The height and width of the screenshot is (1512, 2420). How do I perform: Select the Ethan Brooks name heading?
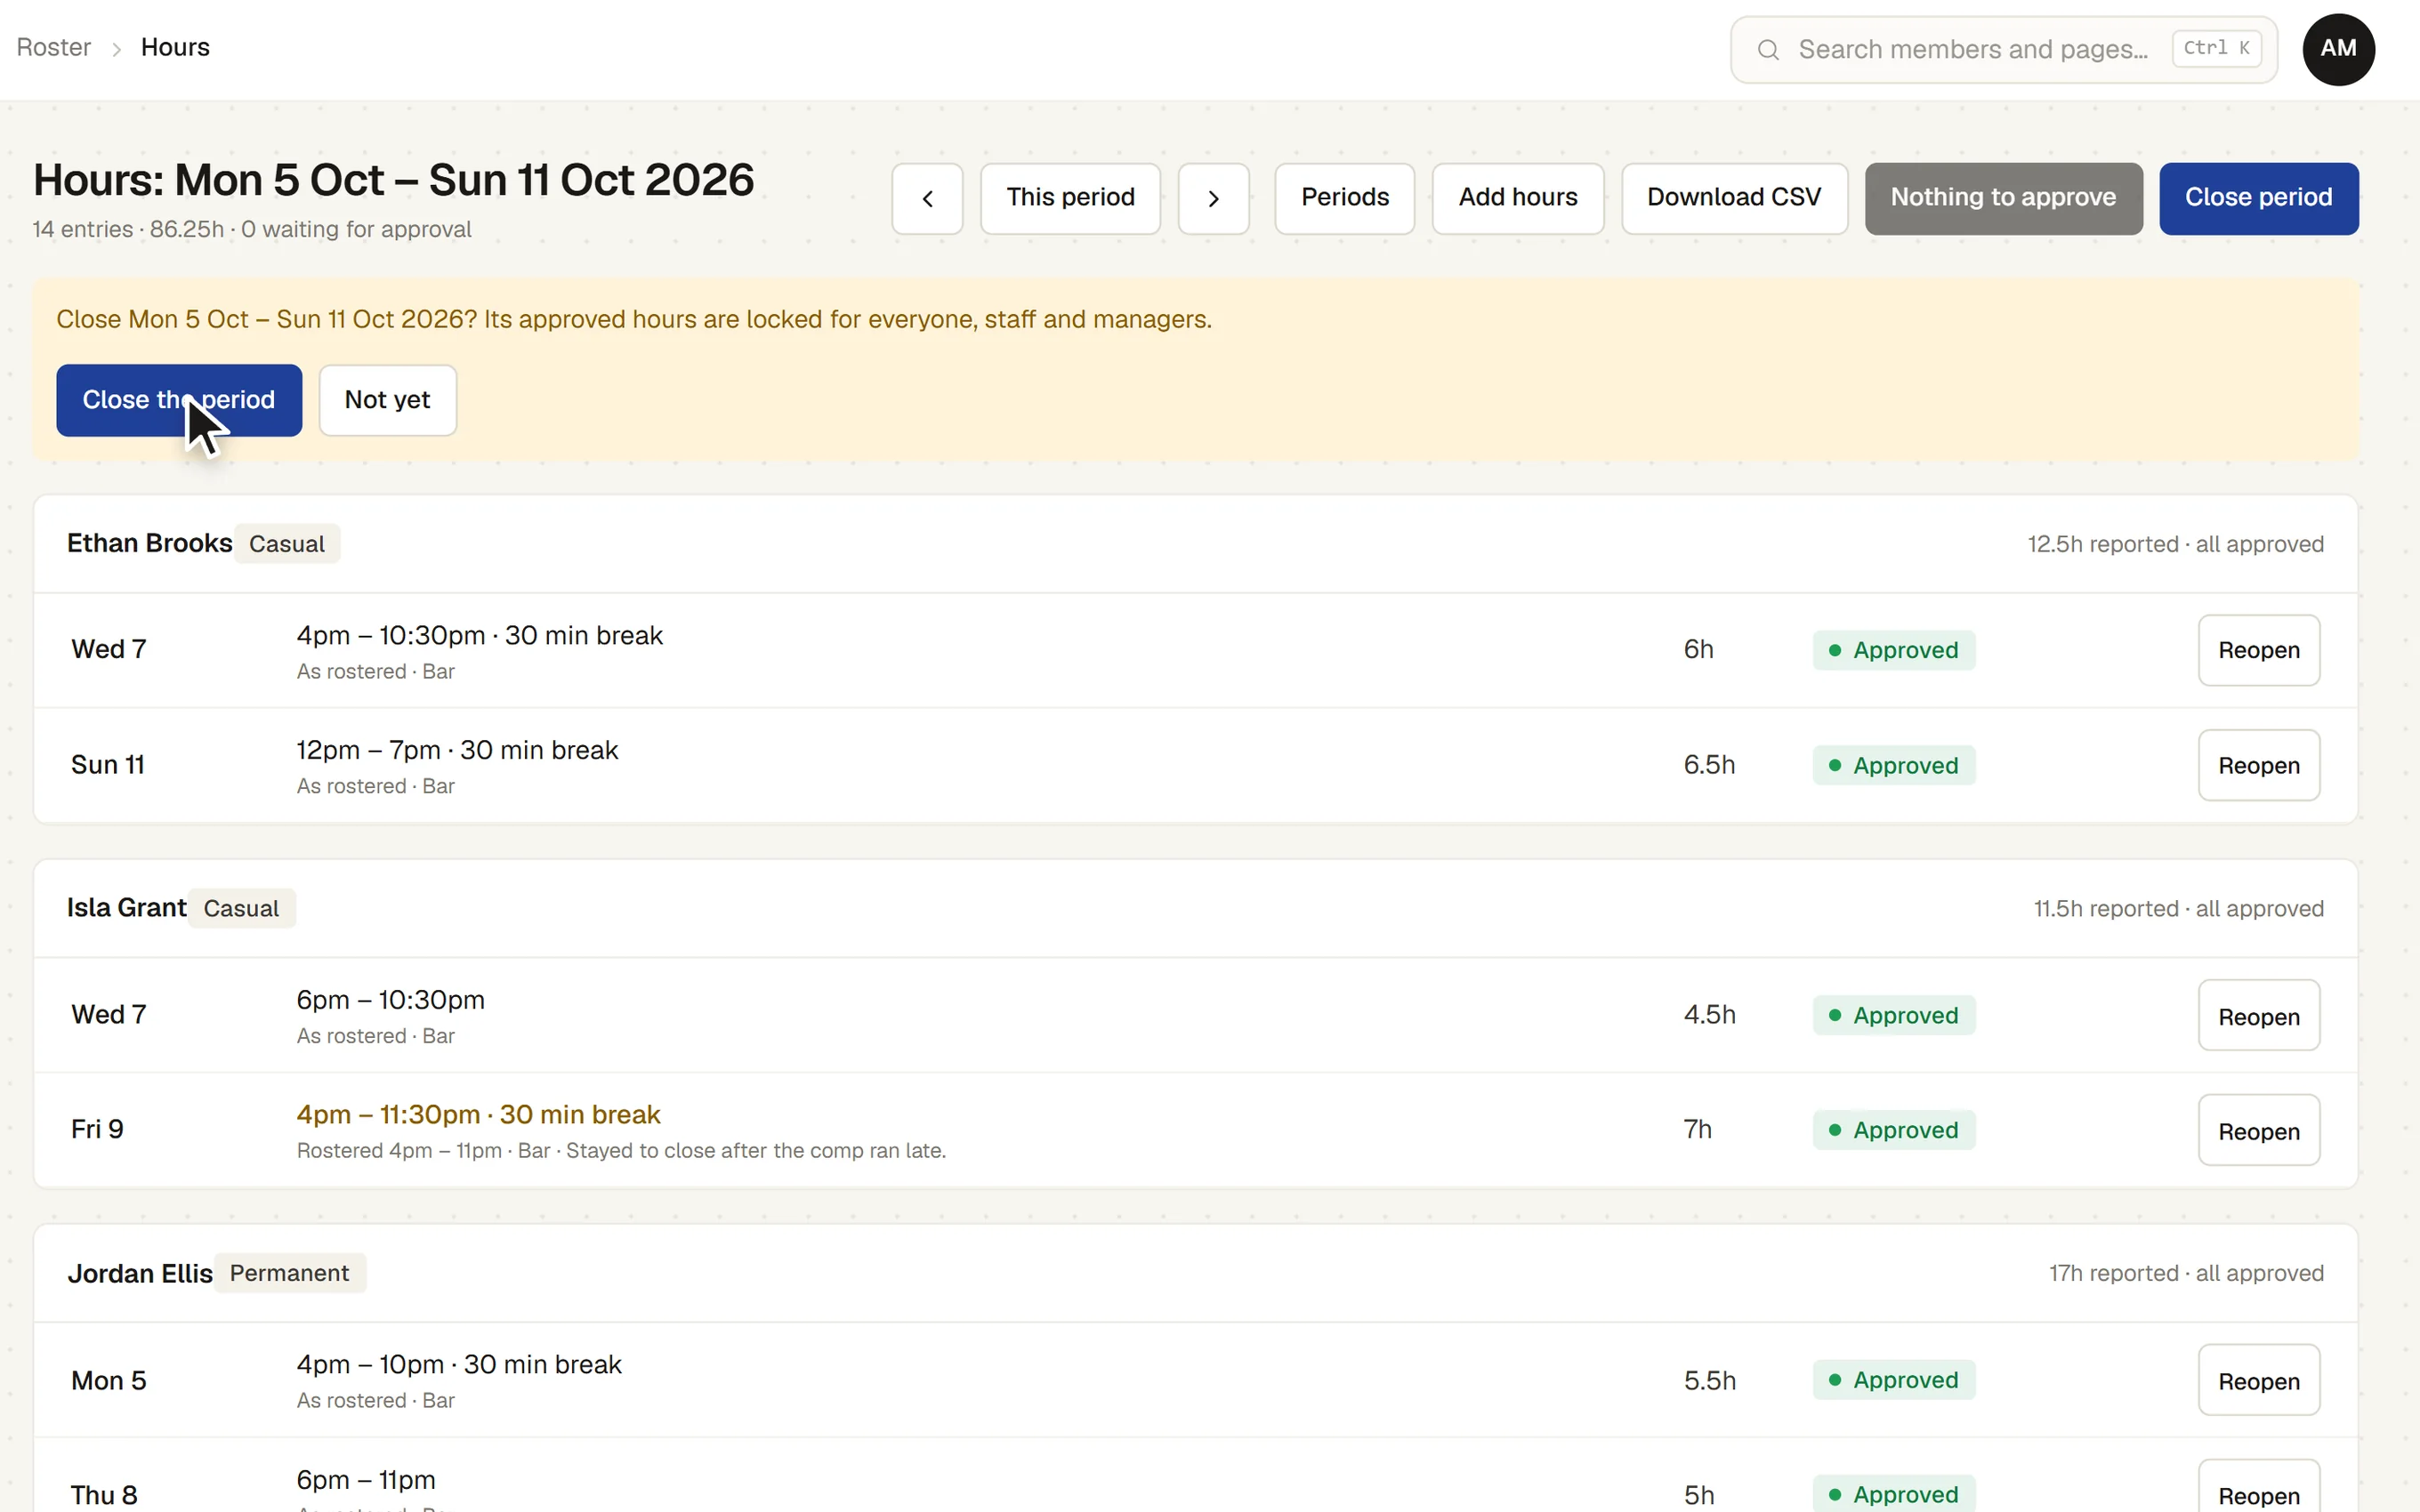pos(149,543)
